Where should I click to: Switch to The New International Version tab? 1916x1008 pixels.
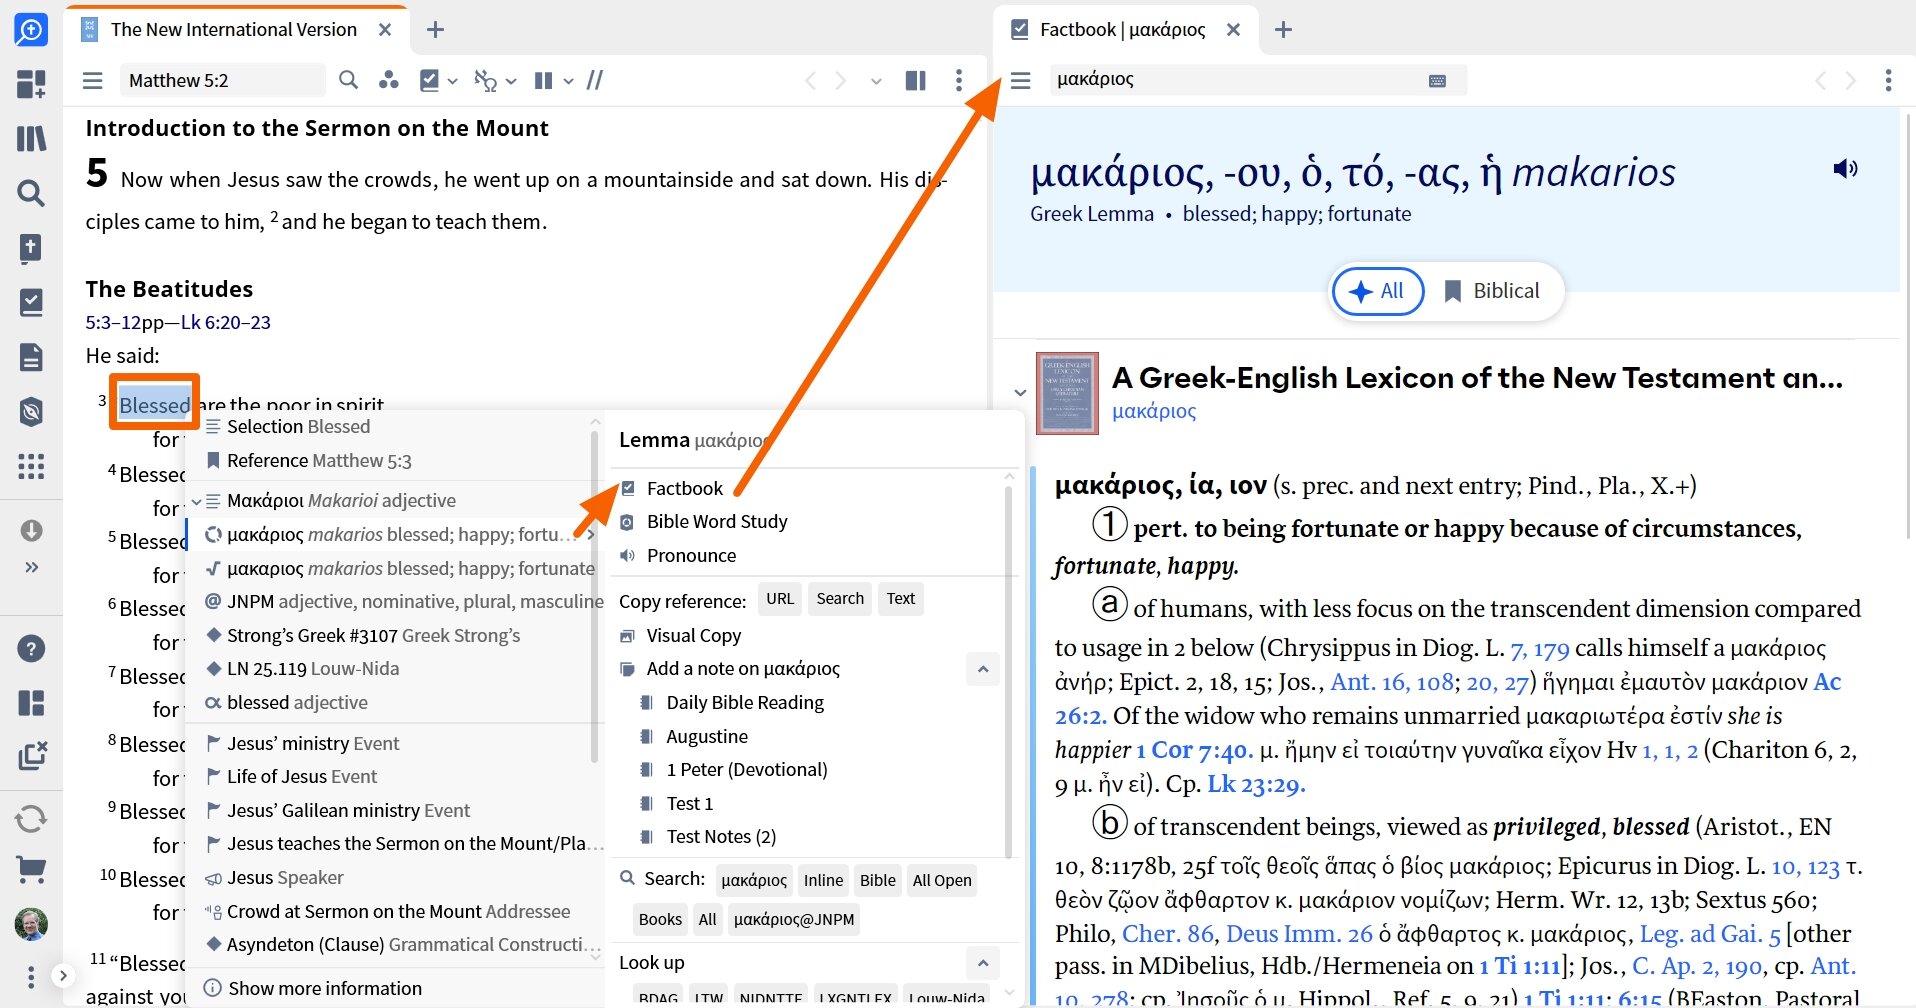pyautogui.click(x=233, y=30)
